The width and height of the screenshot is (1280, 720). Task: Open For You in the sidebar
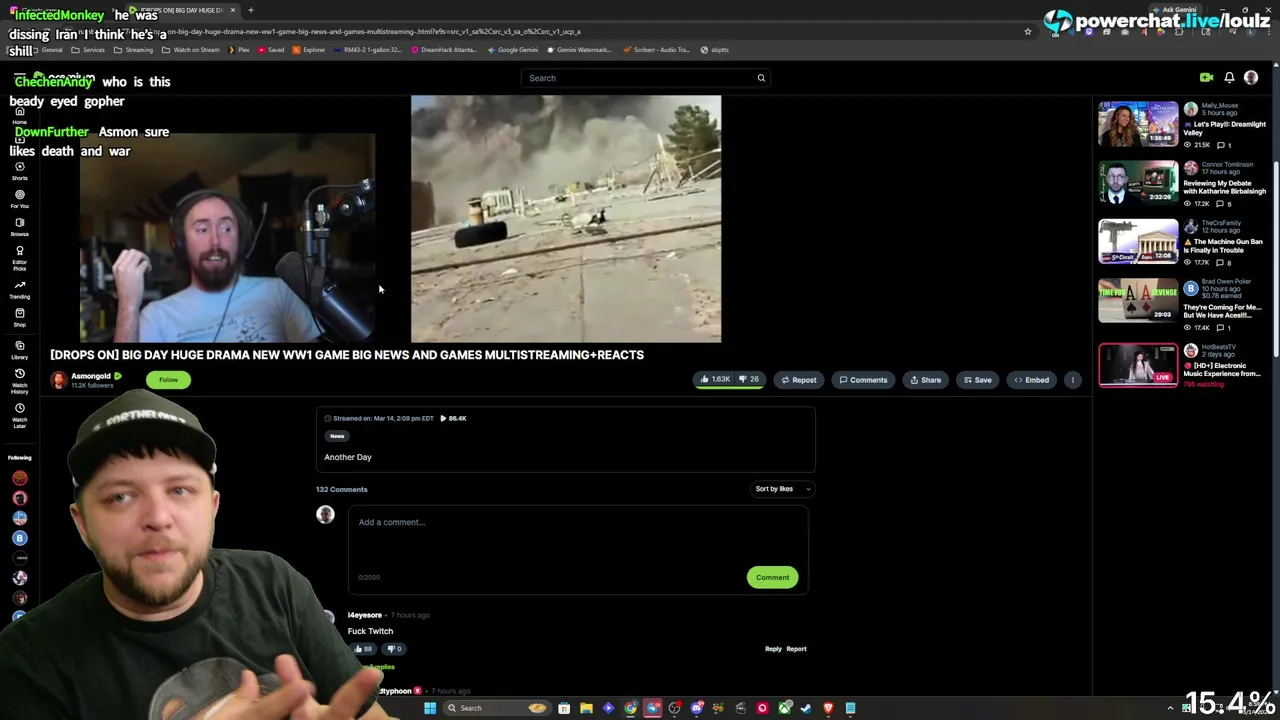pos(19,199)
